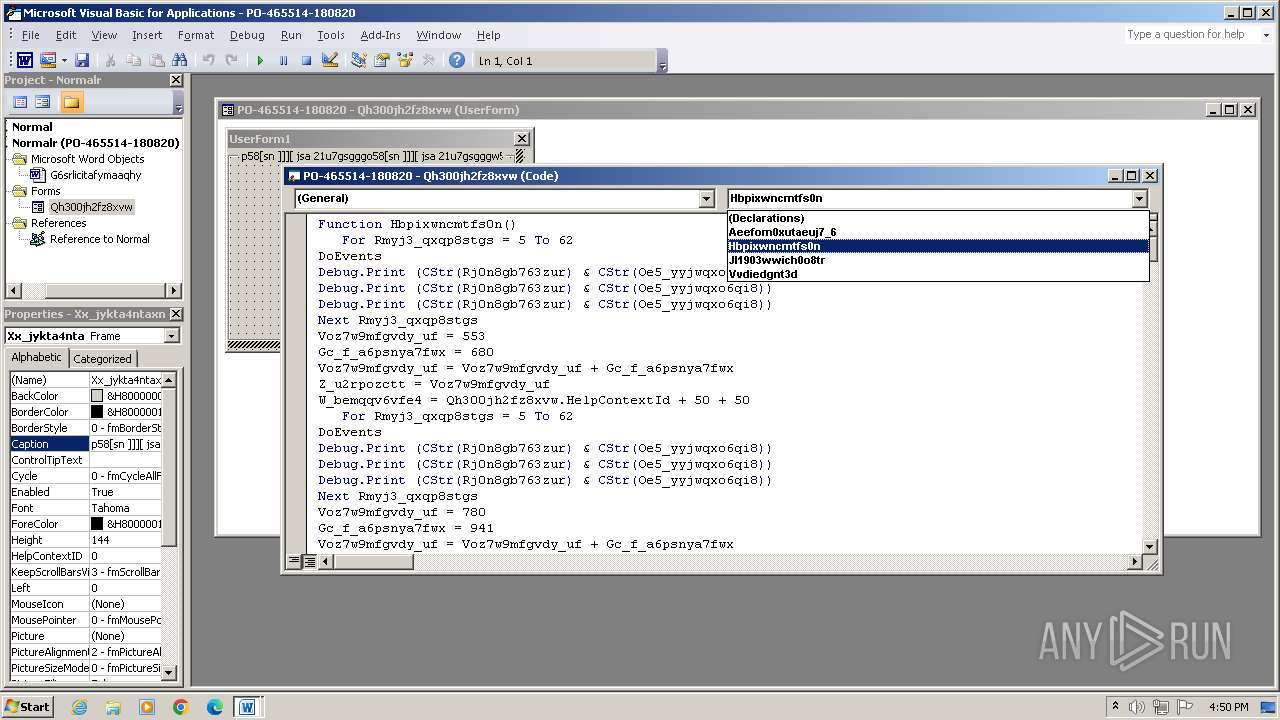
Task: Switch to the Alphabetic tab
Action: (x=36, y=358)
